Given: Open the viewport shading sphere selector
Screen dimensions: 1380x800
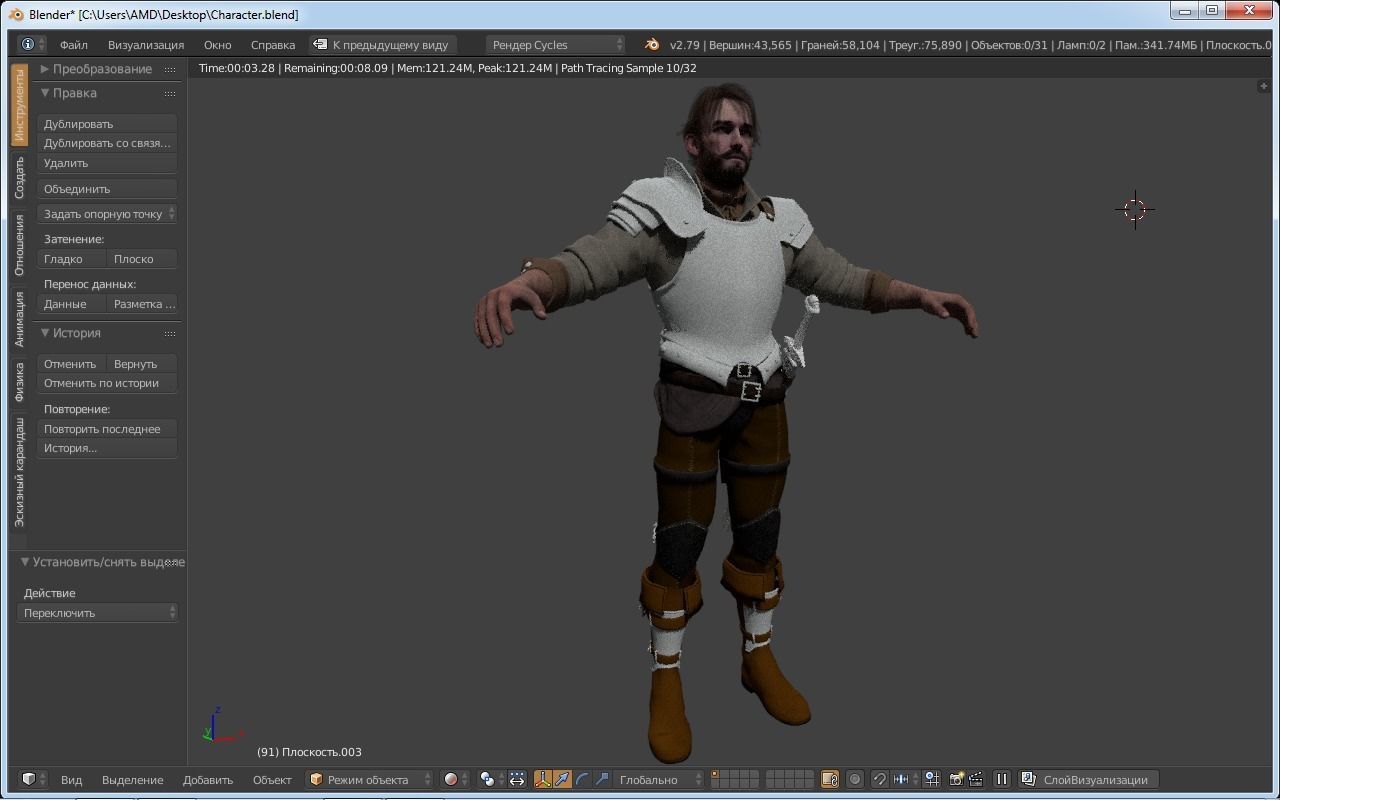Looking at the screenshot, I should [x=455, y=780].
